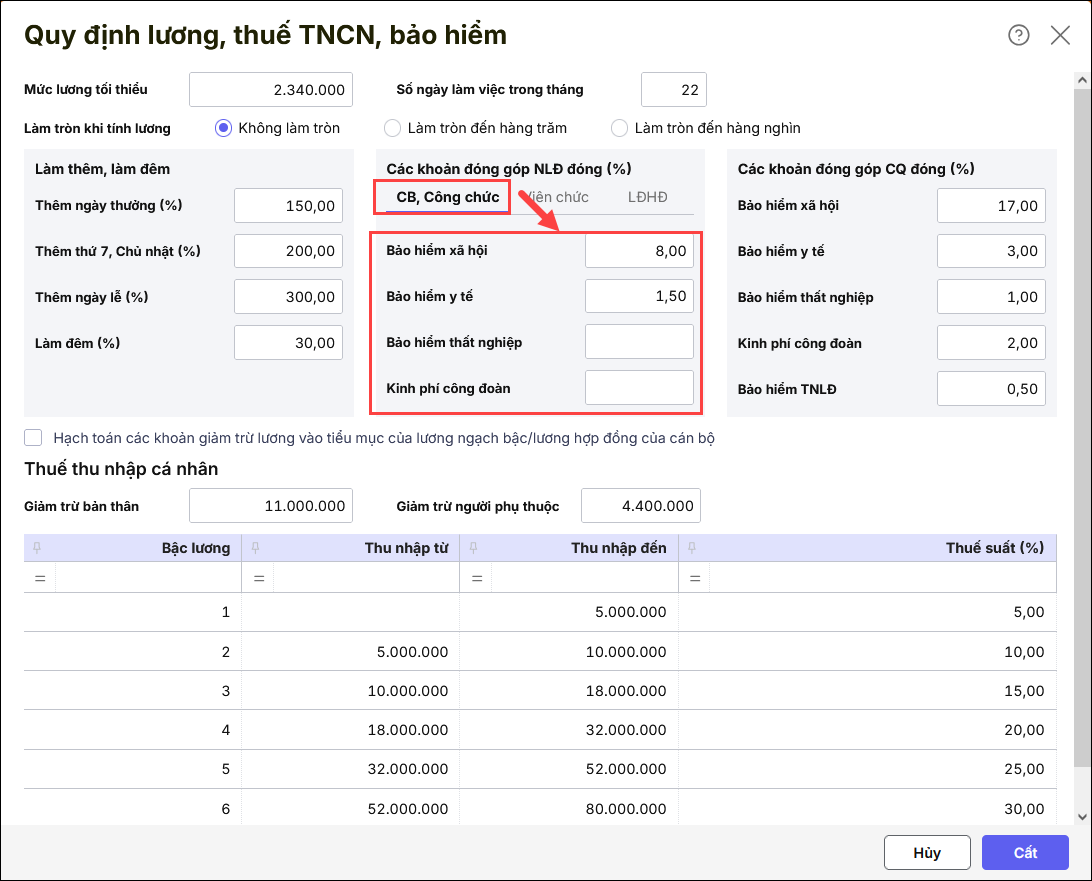Pin the Thuế suất (%) column
Viewport: 1092px width, 881px height.
(x=692, y=547)
